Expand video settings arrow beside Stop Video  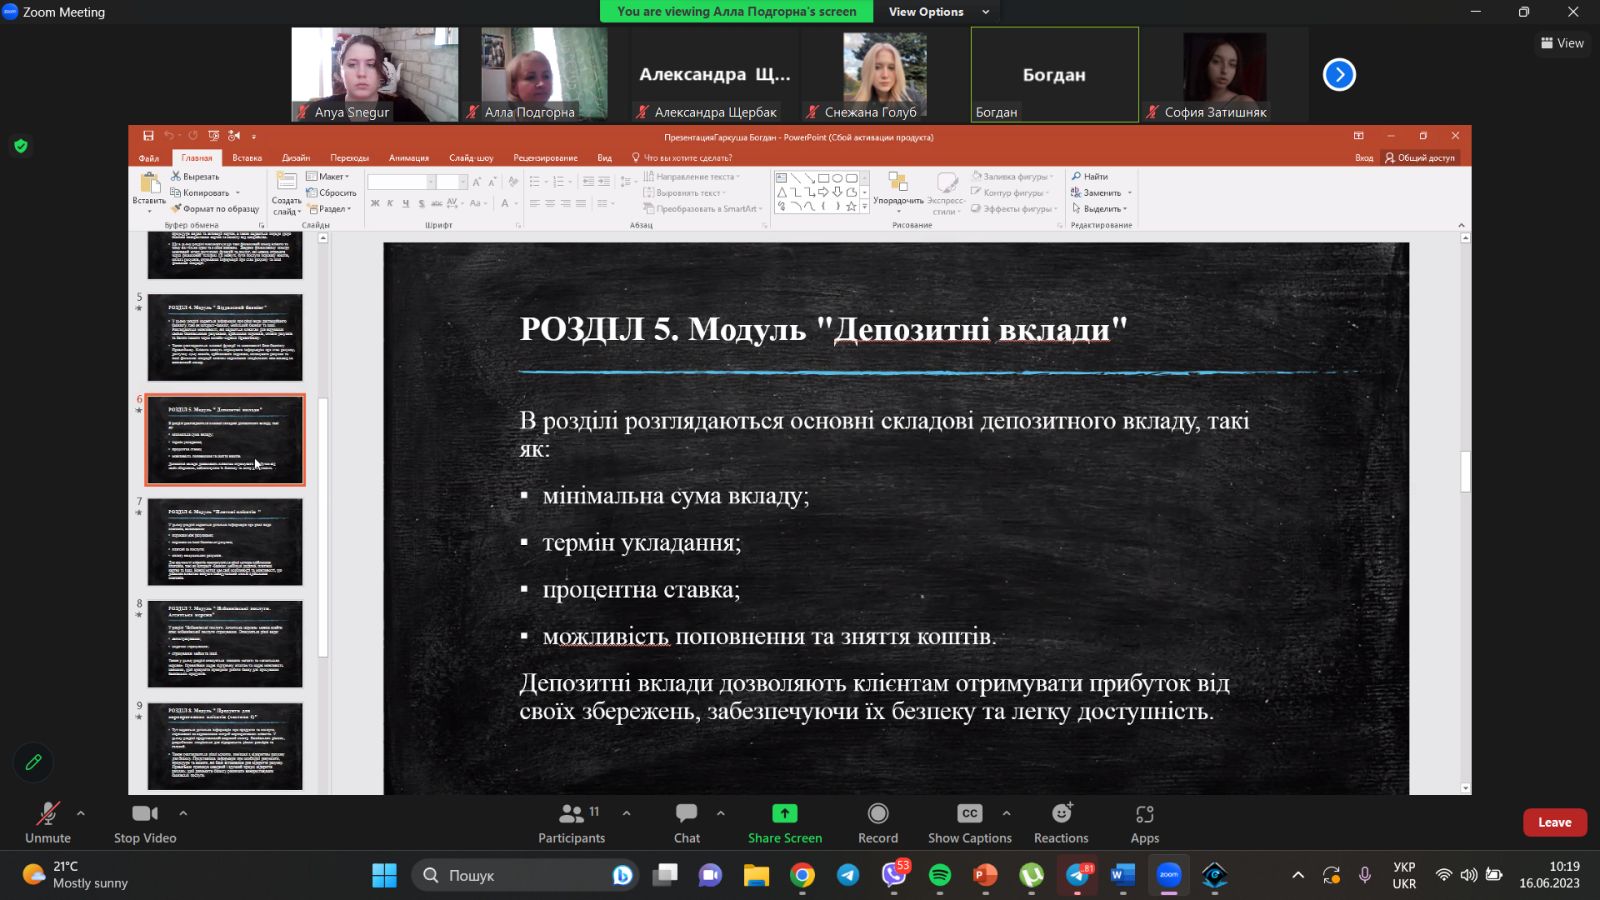click(x=183, y=813)
